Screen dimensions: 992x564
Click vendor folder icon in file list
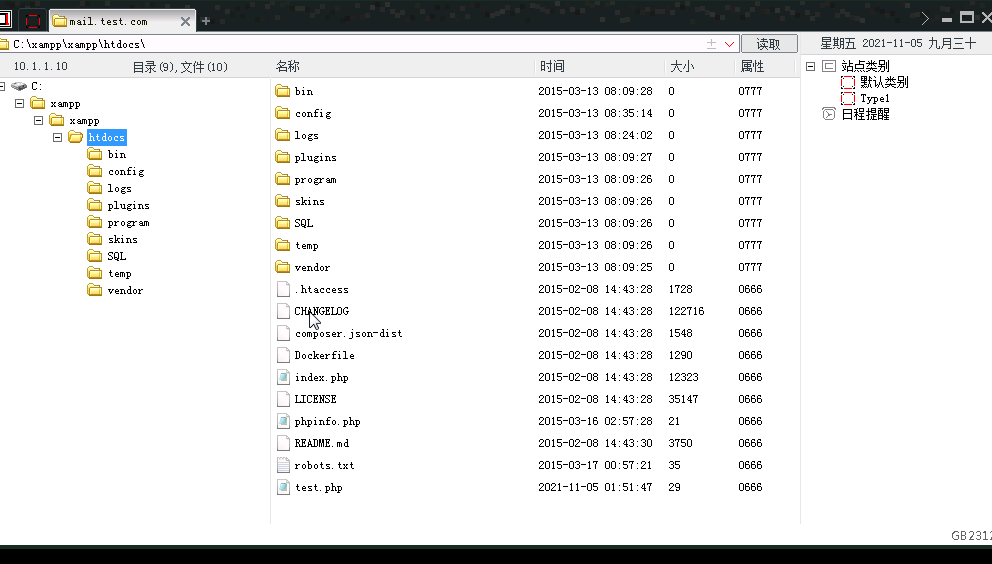[283, 267]
